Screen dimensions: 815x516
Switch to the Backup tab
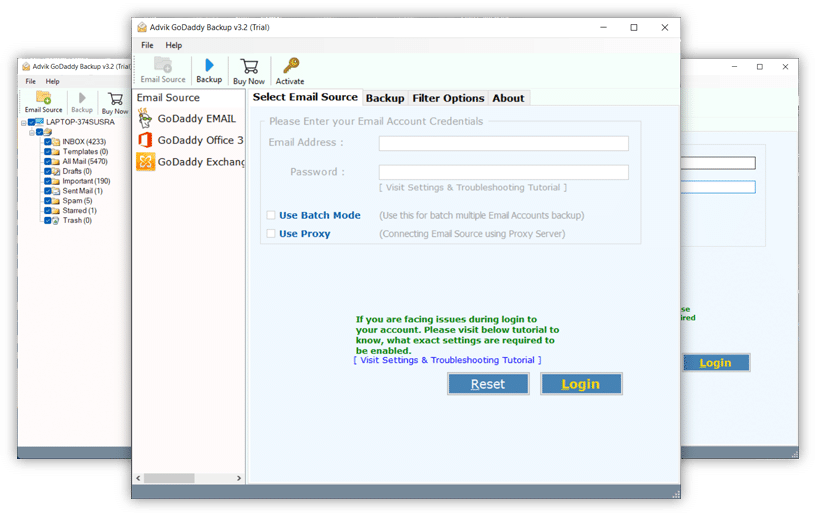(x=385, y=98)
